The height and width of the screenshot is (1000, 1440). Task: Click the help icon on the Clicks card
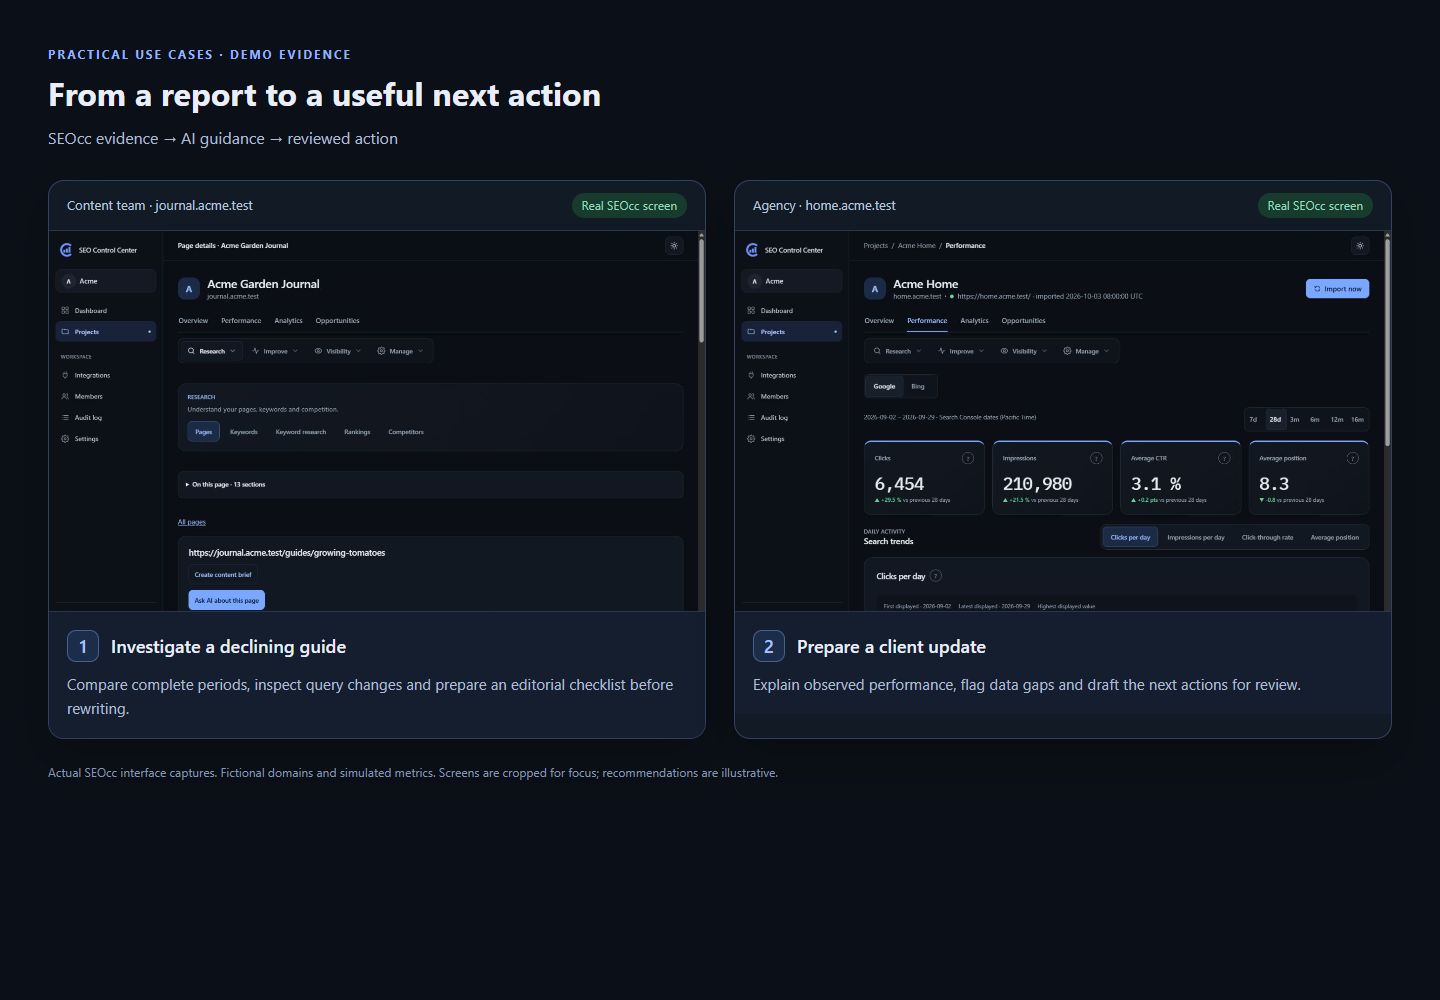pos(967,458)
